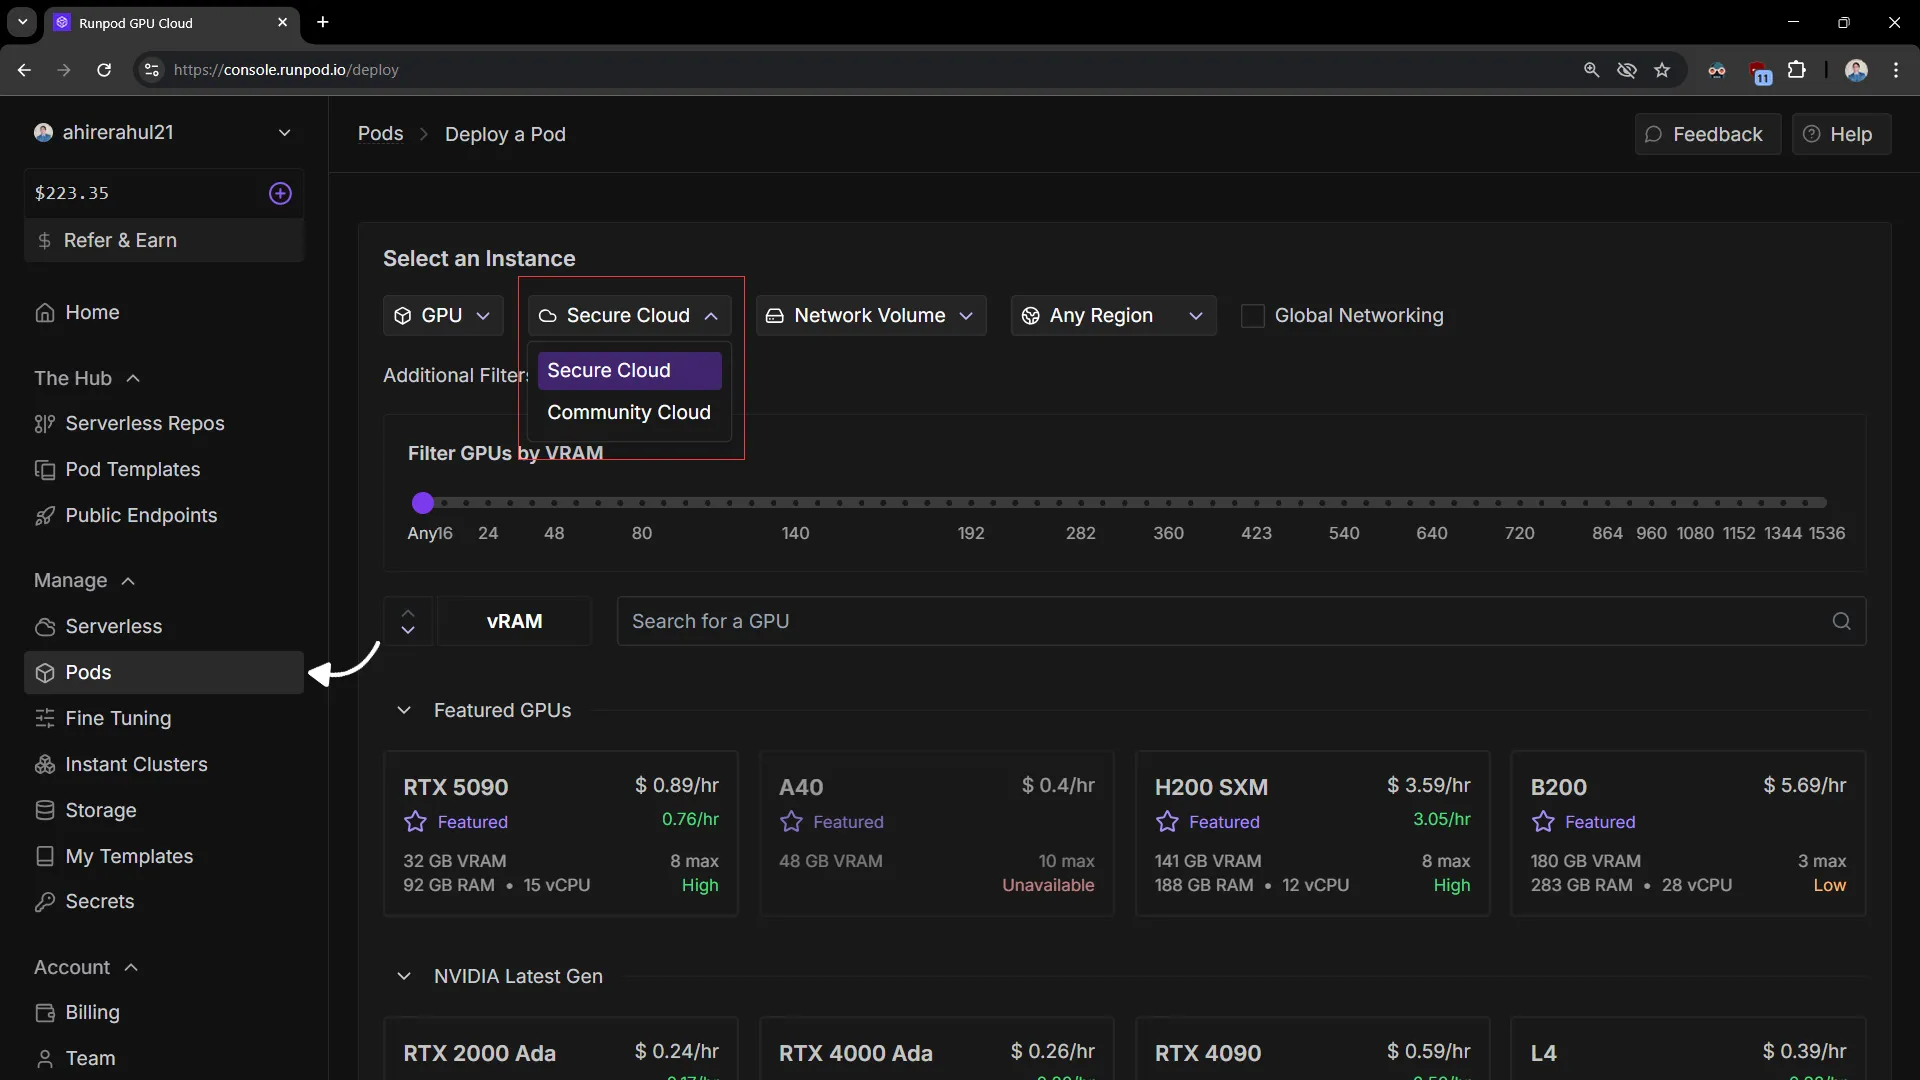Click the Feedback button

[1706, 133]
